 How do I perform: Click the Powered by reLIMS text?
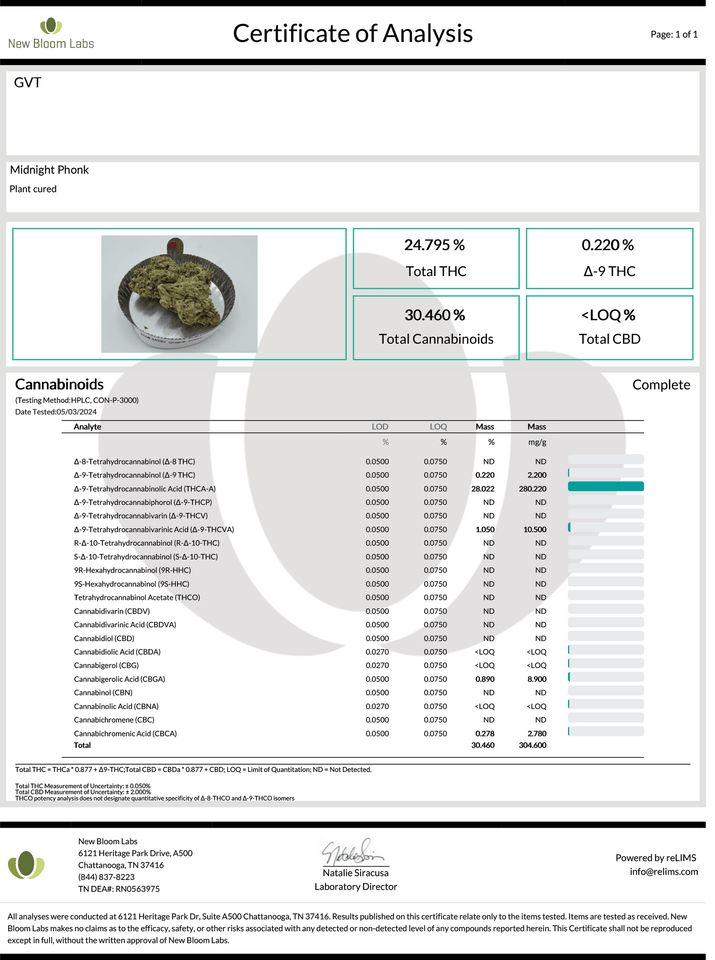click(x=656, y=857)
